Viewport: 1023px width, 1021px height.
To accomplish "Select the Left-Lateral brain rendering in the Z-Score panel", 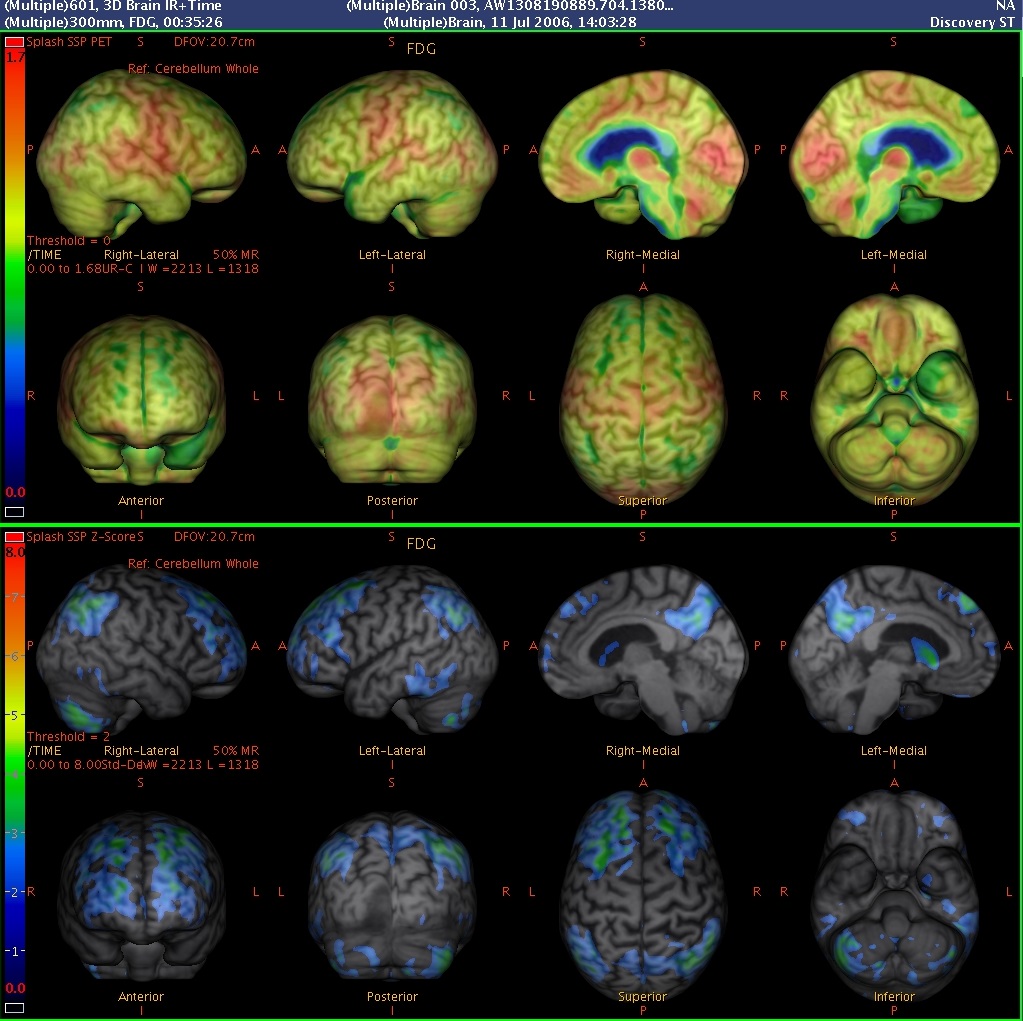I will [x=392, y=648].
